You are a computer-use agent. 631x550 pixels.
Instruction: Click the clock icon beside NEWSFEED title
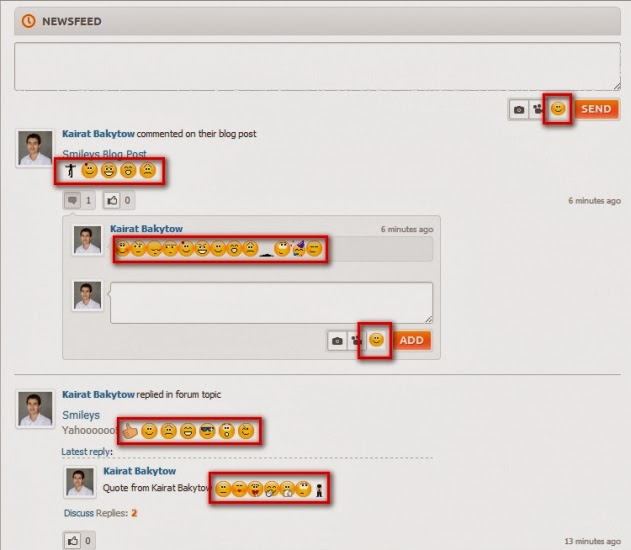click(28, 21)
